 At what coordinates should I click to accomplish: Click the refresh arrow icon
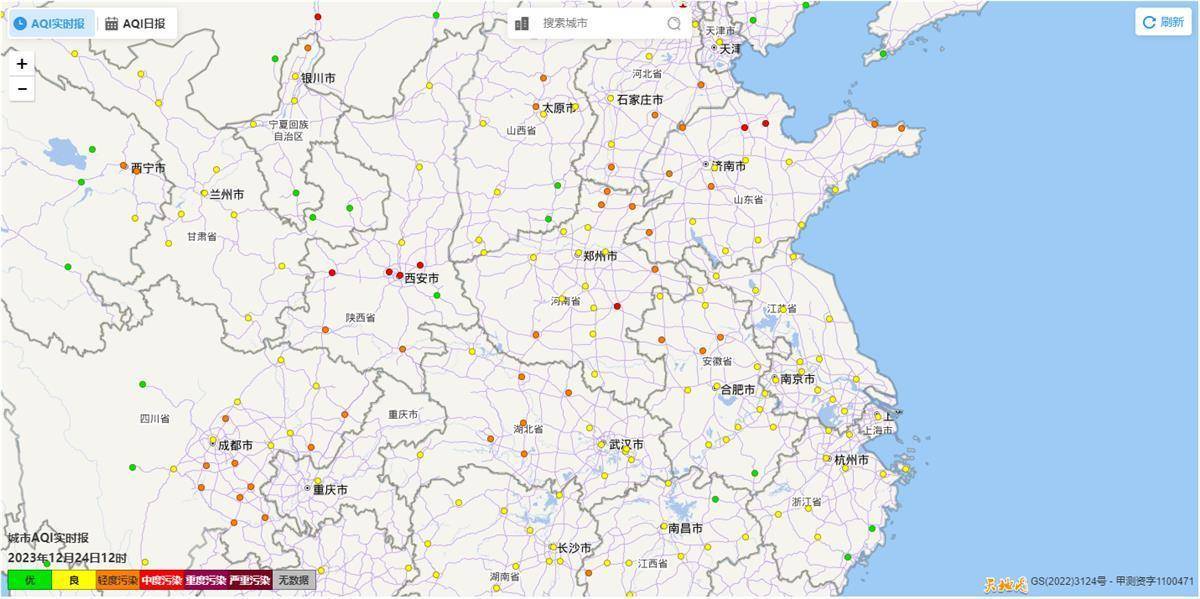point(1149,22)
